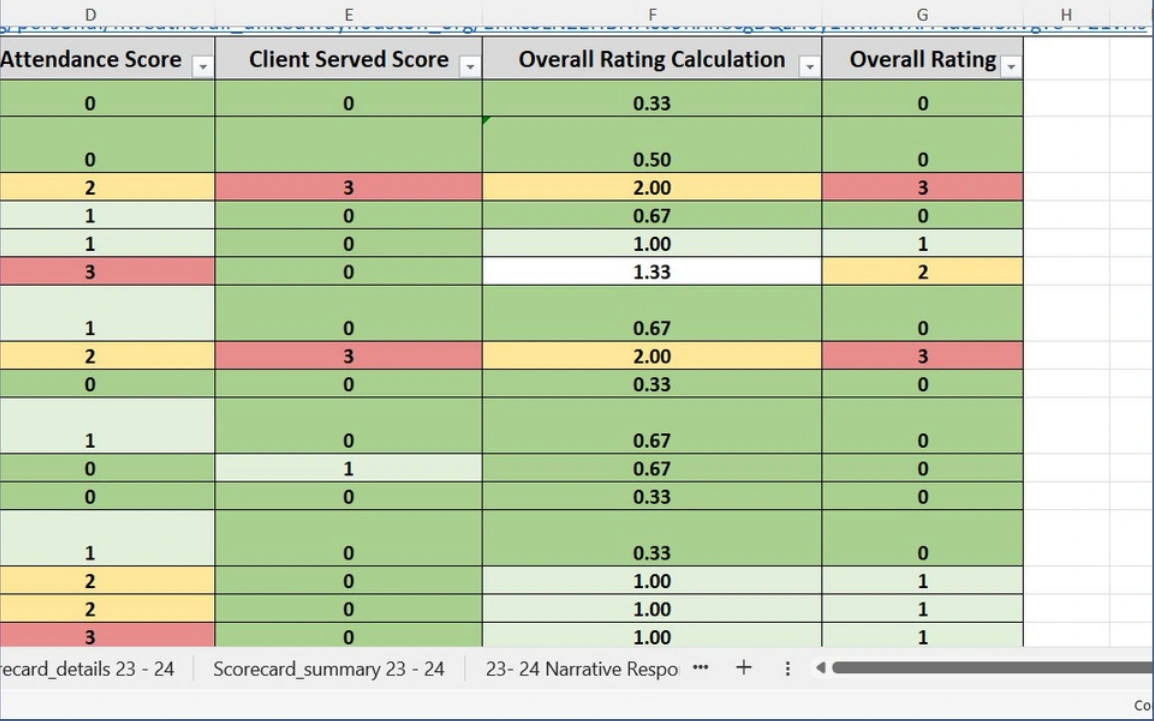Select column F header

pyautogui.click(x=652, y=15)
